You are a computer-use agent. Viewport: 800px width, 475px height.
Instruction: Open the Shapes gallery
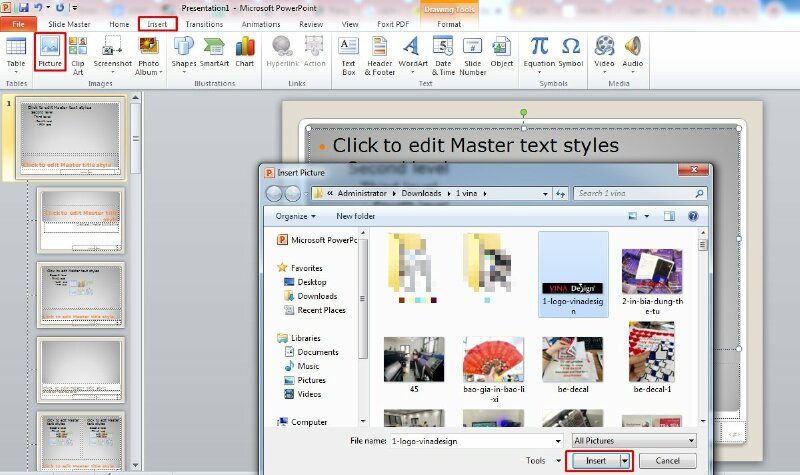coord(184,55)
